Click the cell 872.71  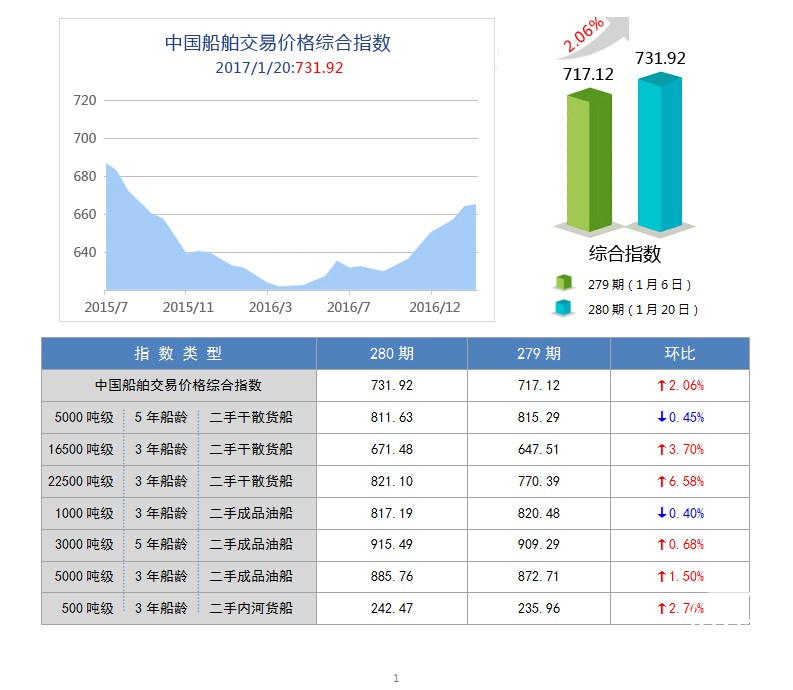[539, 576]
